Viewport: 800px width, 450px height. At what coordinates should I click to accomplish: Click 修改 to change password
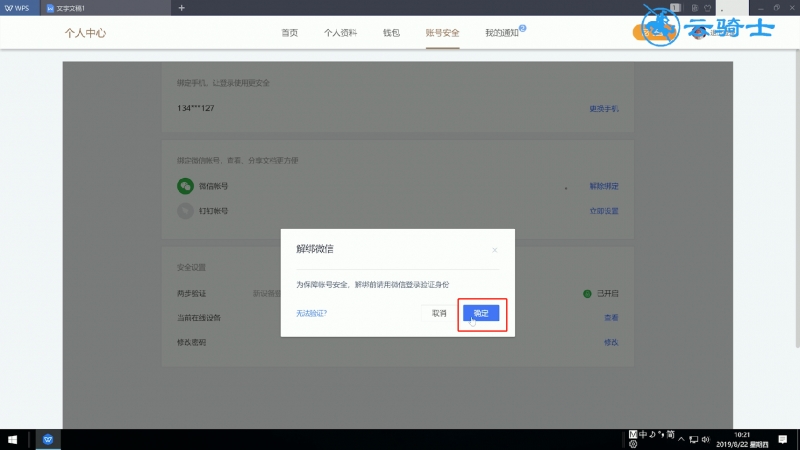click(x=611, y=342)
